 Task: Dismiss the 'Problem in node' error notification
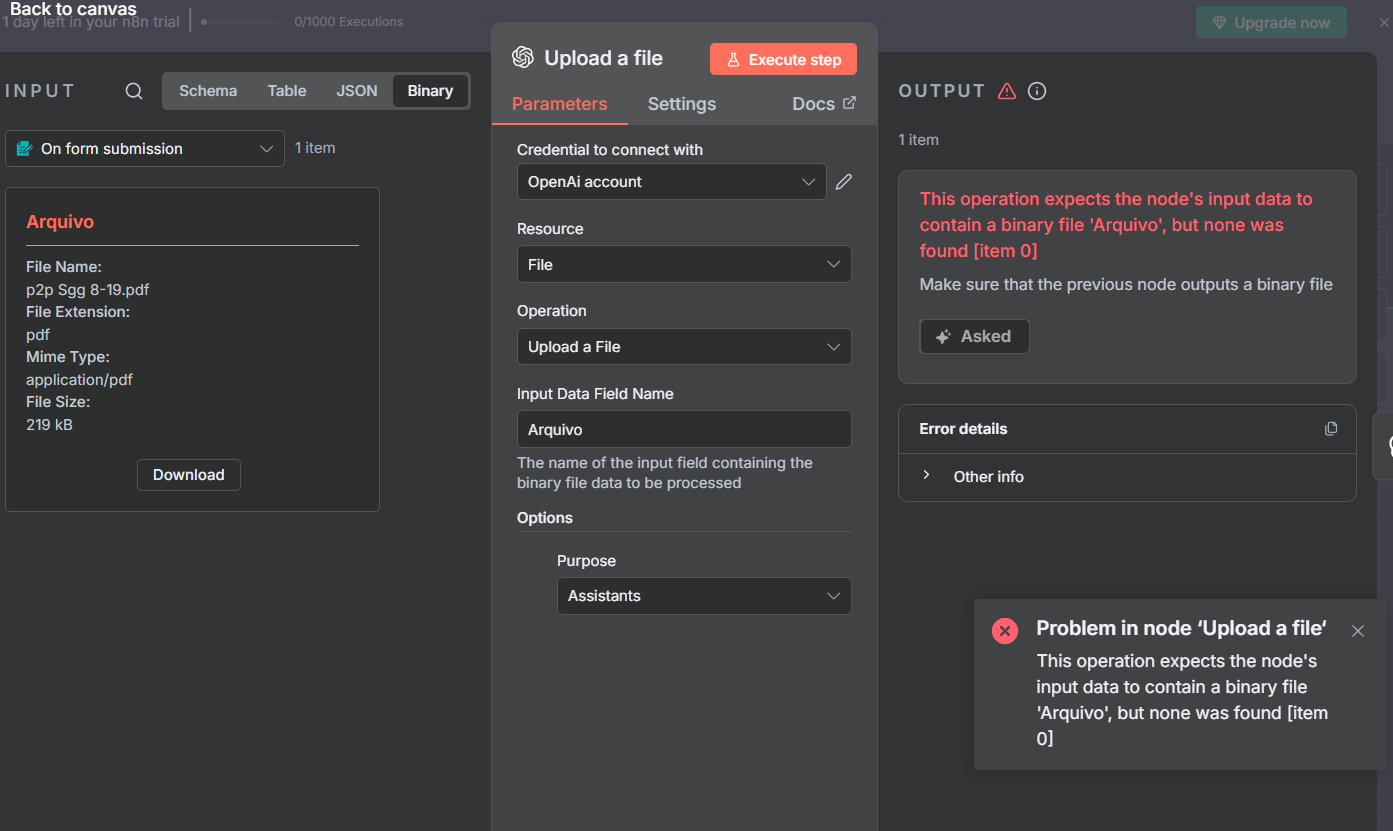click(1357, 631)
